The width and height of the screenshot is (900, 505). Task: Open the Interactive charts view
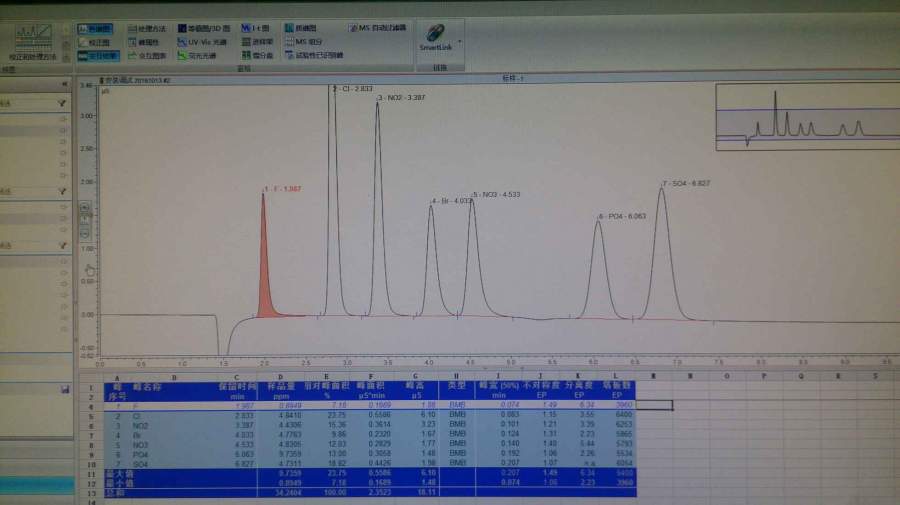pos(147,56)
